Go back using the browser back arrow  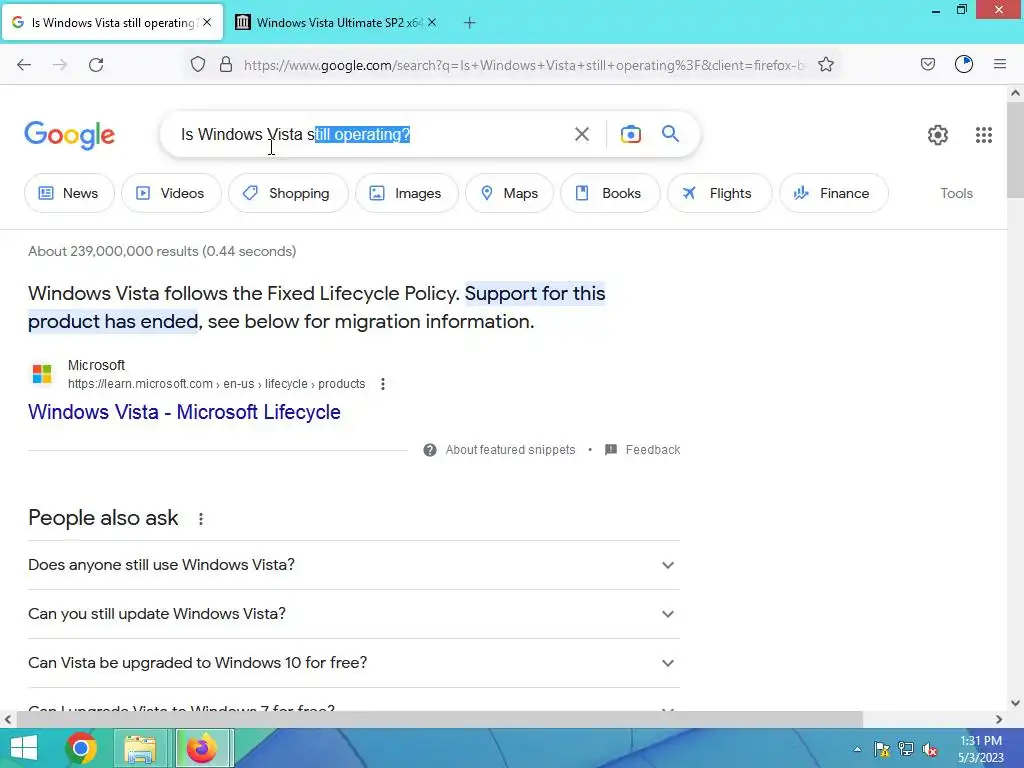tap(24, 65)
